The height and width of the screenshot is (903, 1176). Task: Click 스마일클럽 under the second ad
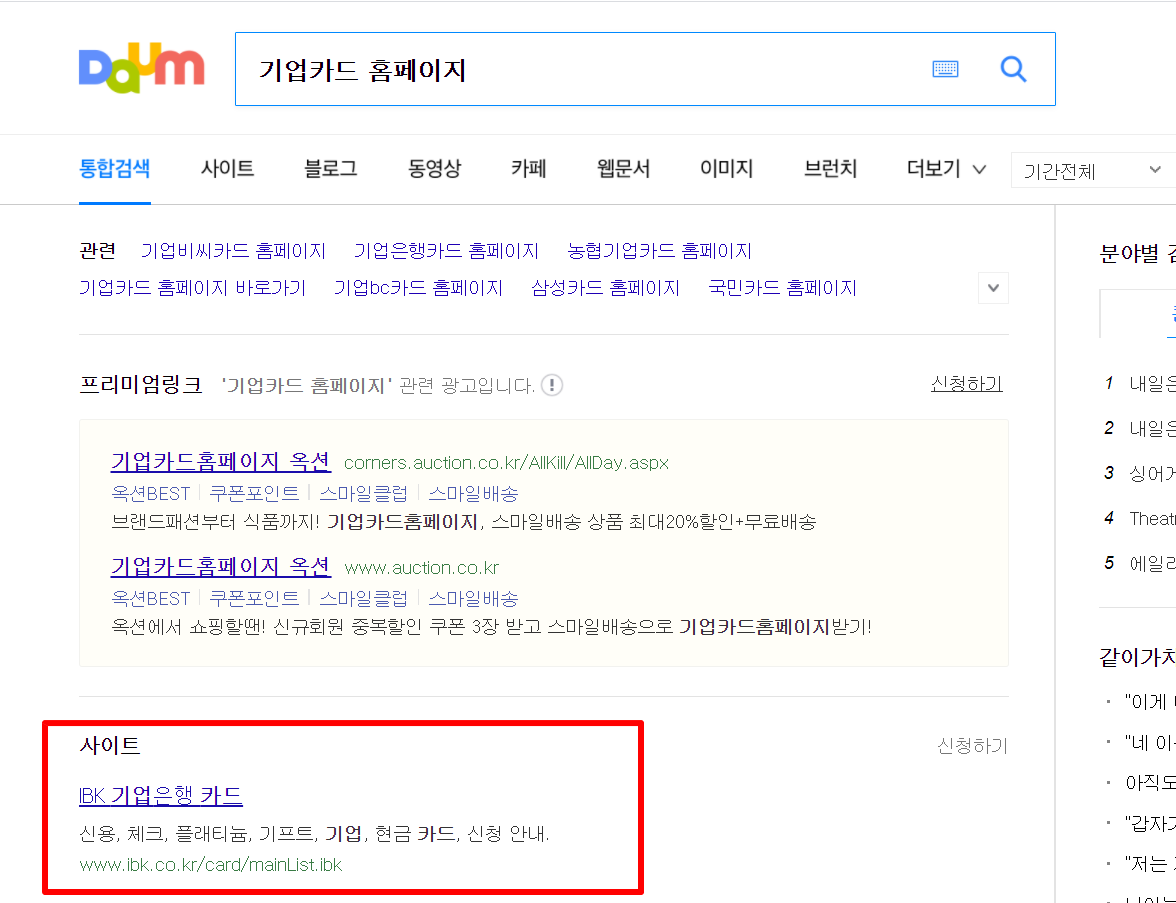click(364, 598)
